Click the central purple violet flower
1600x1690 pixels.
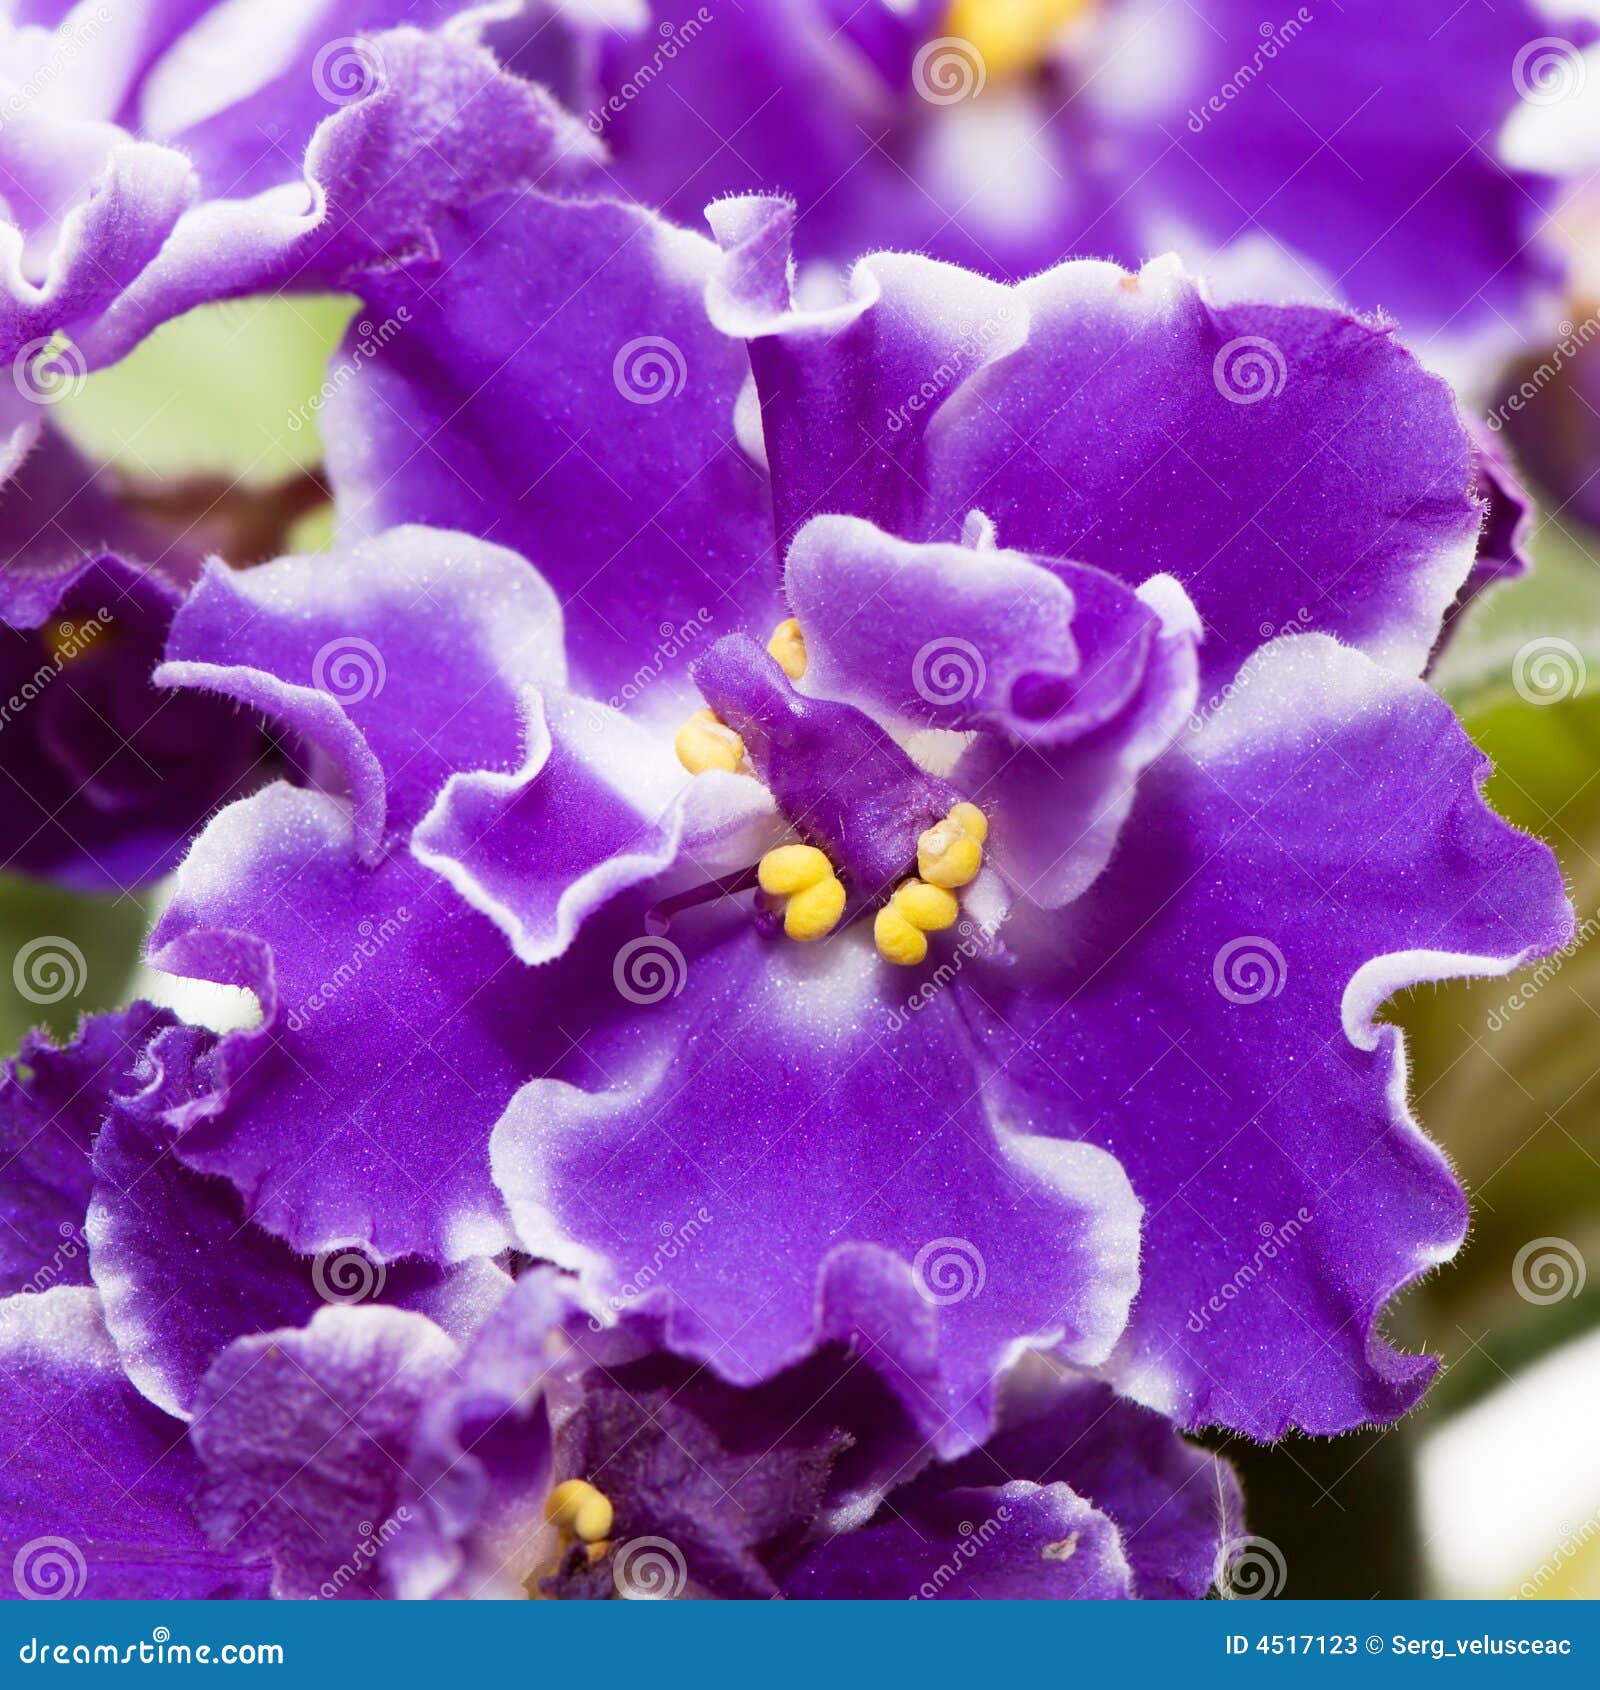(800, 850)
